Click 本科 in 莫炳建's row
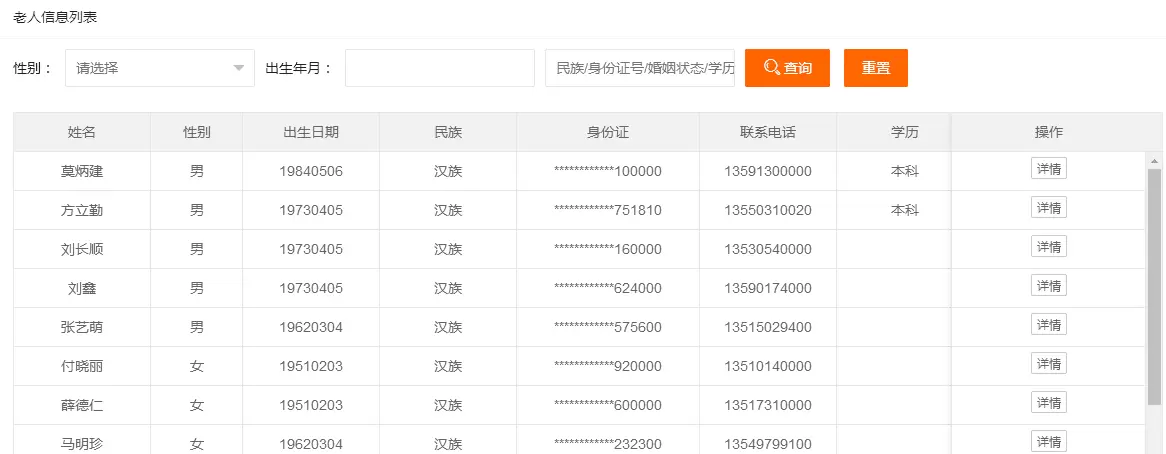 904,172
